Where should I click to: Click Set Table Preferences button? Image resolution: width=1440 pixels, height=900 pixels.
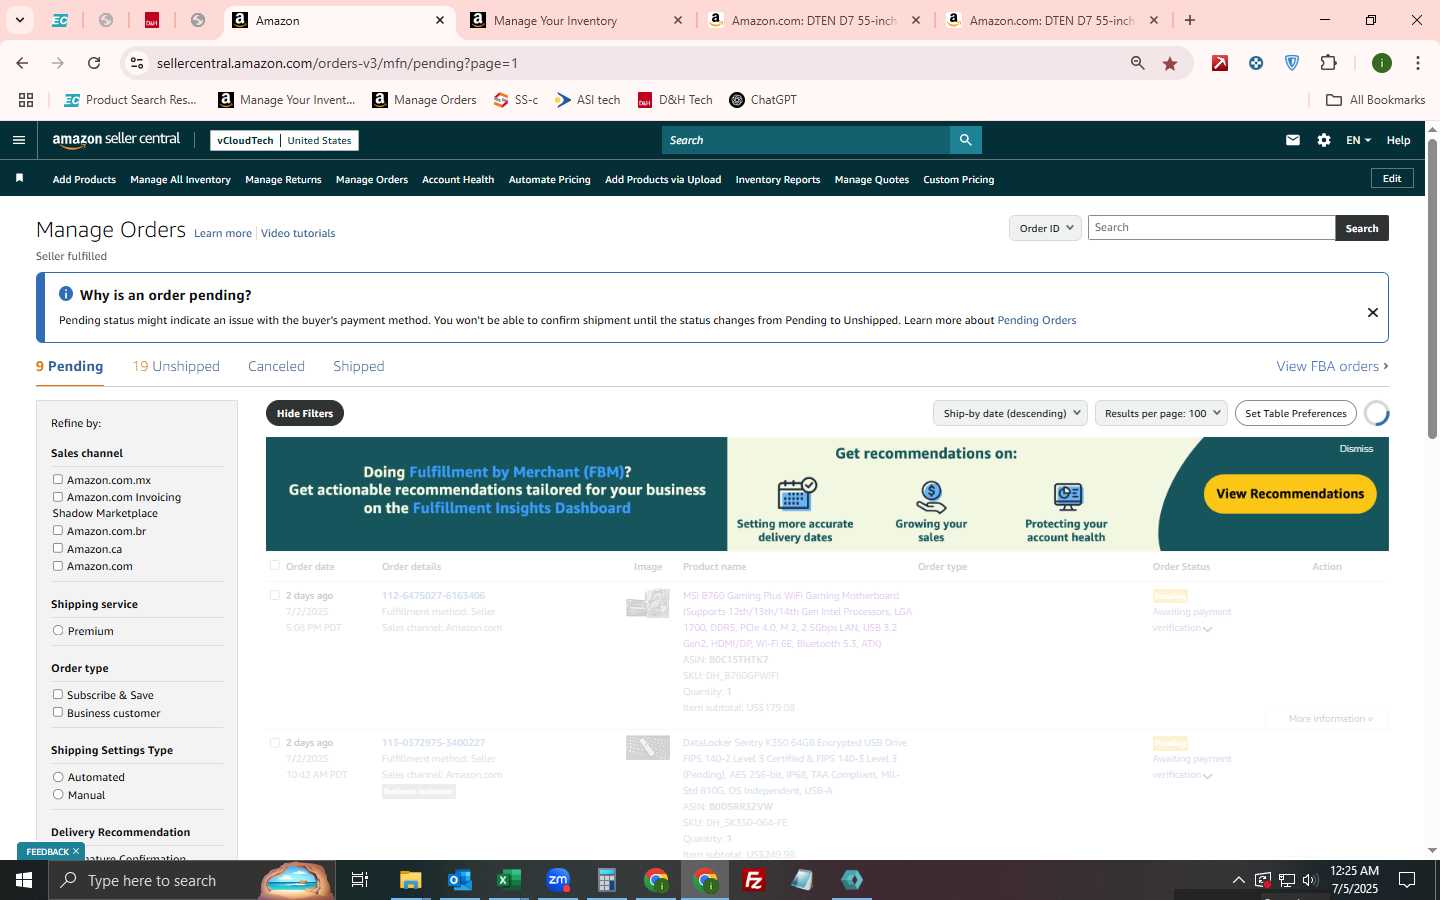pos(1296,413)
